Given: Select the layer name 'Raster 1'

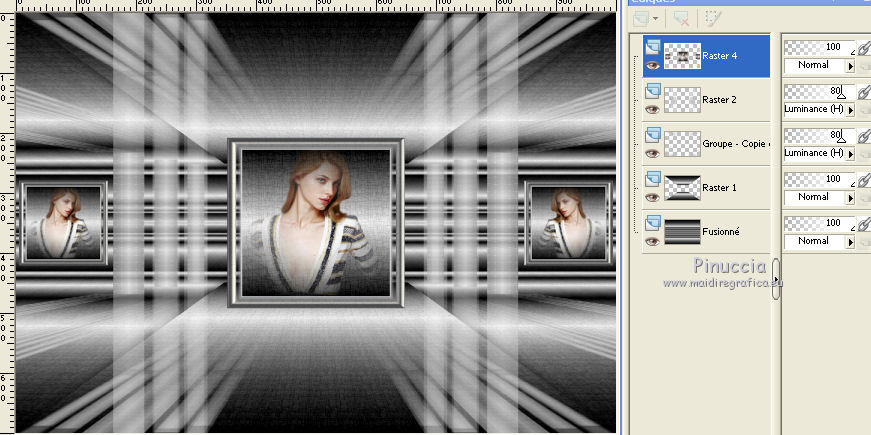Looking at the screenshot, I should click(x=719, y=188).
